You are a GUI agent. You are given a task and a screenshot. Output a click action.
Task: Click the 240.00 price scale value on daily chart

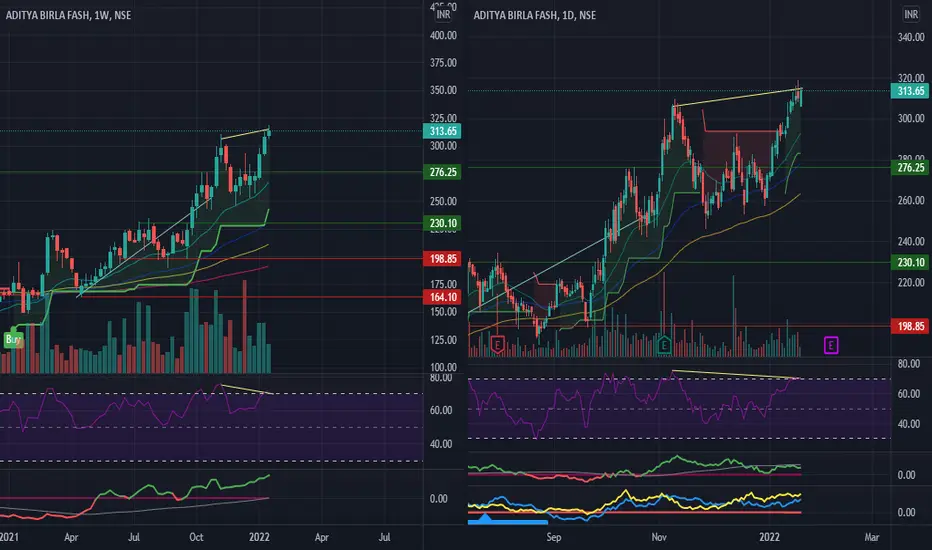click(x=911, y=241)
